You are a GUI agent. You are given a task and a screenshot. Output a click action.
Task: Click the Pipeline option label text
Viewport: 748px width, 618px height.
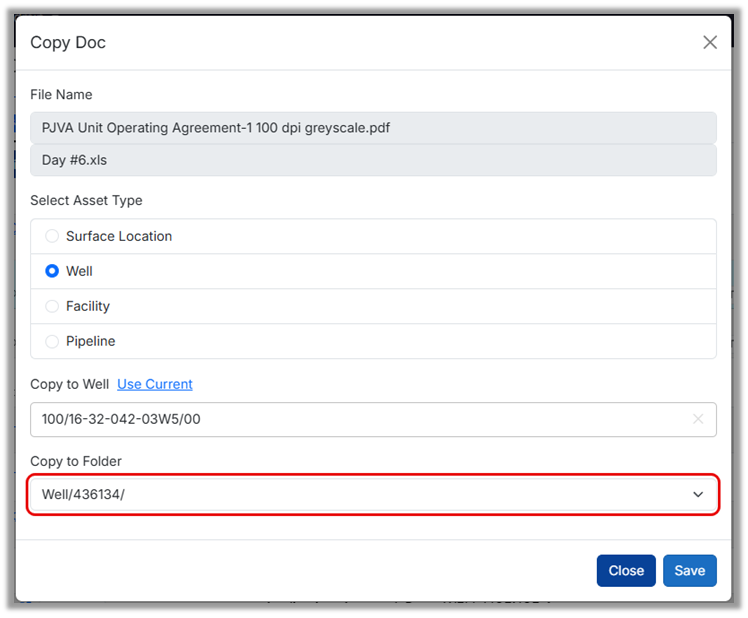point(91,341)
